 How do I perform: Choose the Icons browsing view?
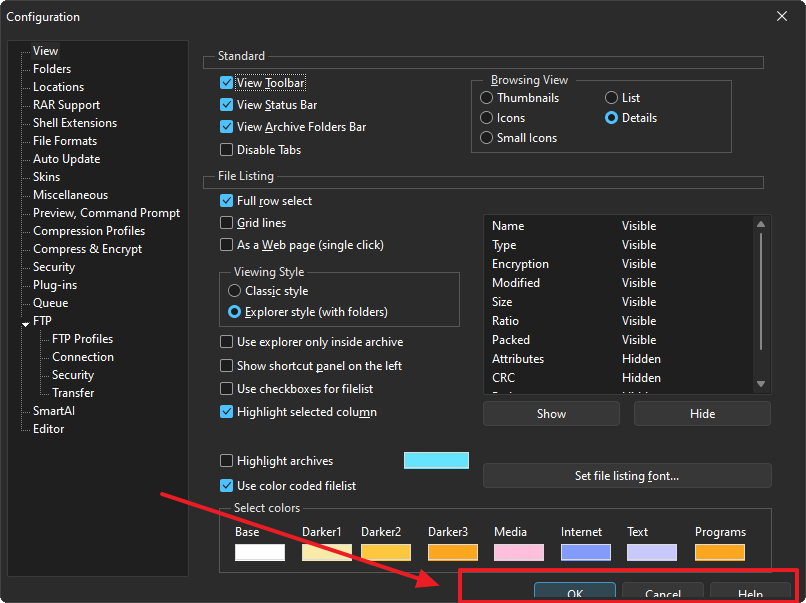[486, 118]
